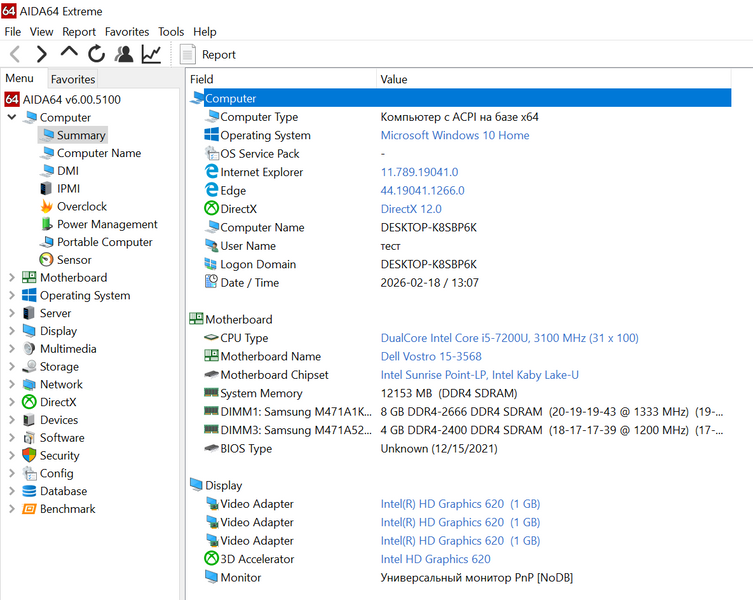Select Computer Name in the sidebar tree
This screenshot has width=753, height=600.
tap(99, 153)
